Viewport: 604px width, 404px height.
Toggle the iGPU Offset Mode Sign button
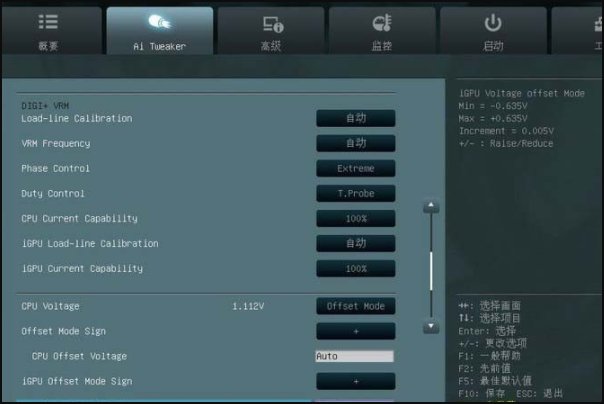pyautogui.click(x=355, y=381)
